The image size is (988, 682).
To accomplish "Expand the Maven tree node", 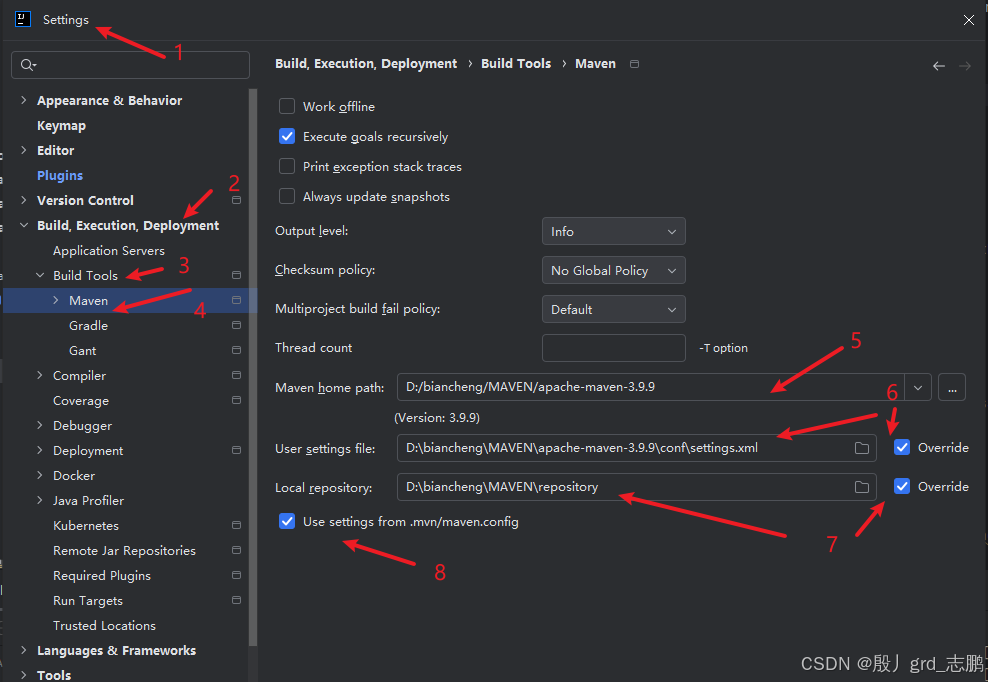I will coord(55,300).
